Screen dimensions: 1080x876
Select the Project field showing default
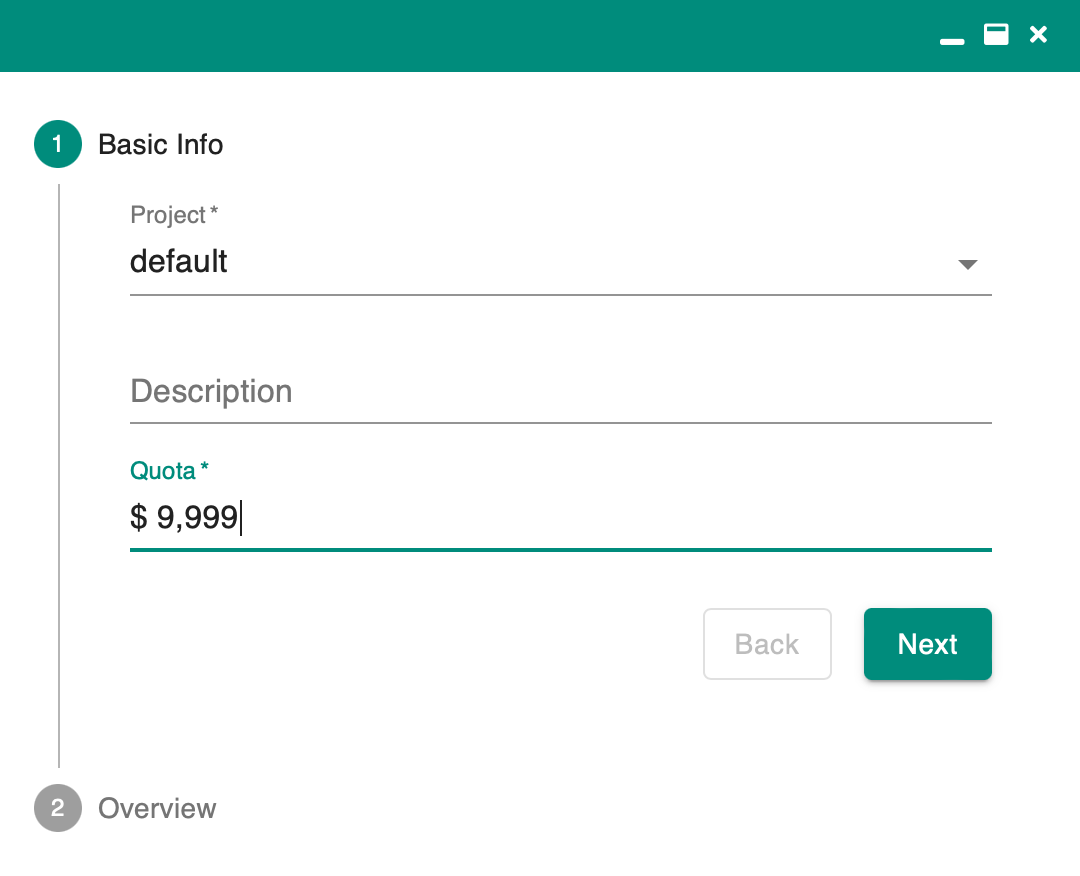click(x=561, y=262)
